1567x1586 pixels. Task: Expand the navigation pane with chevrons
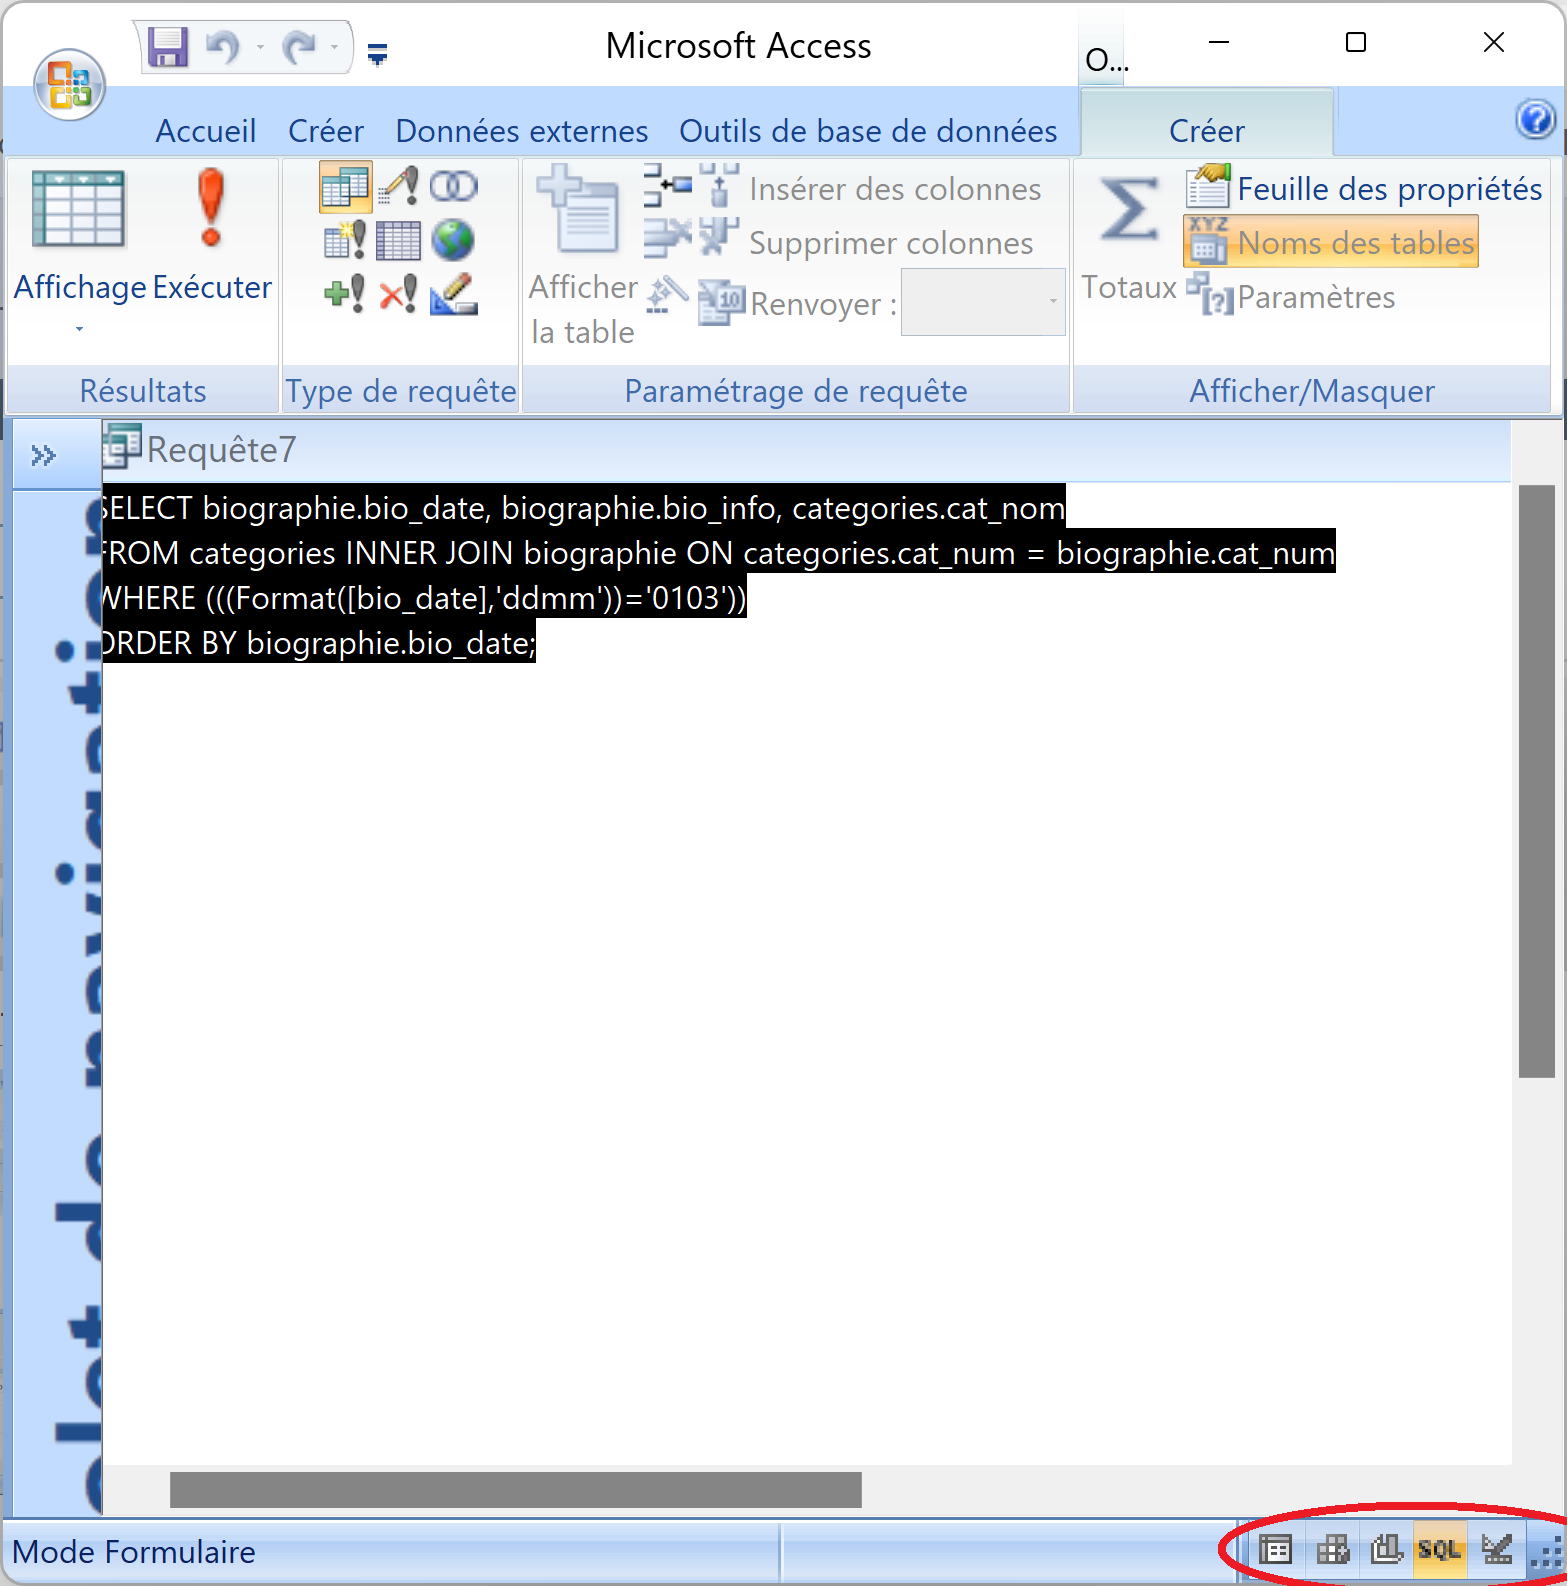pyautogui.click(x=43, y=456)
